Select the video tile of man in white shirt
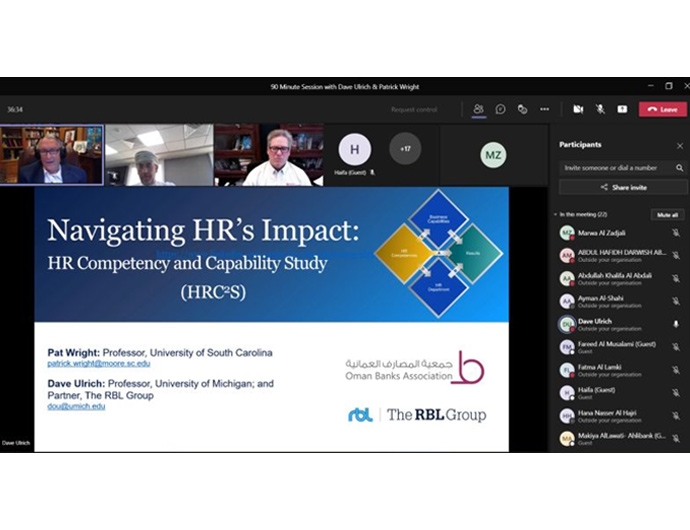The image size is (690, 530). (x=269, y=155)
